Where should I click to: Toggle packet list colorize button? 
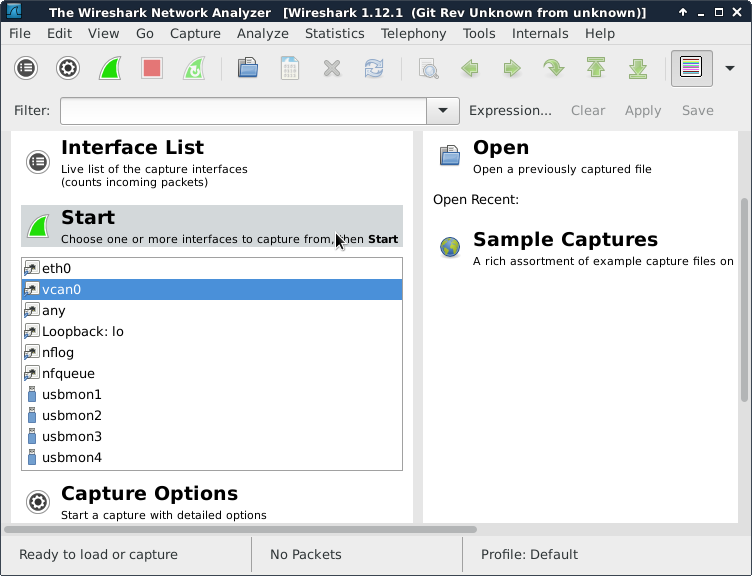[691, 68]
